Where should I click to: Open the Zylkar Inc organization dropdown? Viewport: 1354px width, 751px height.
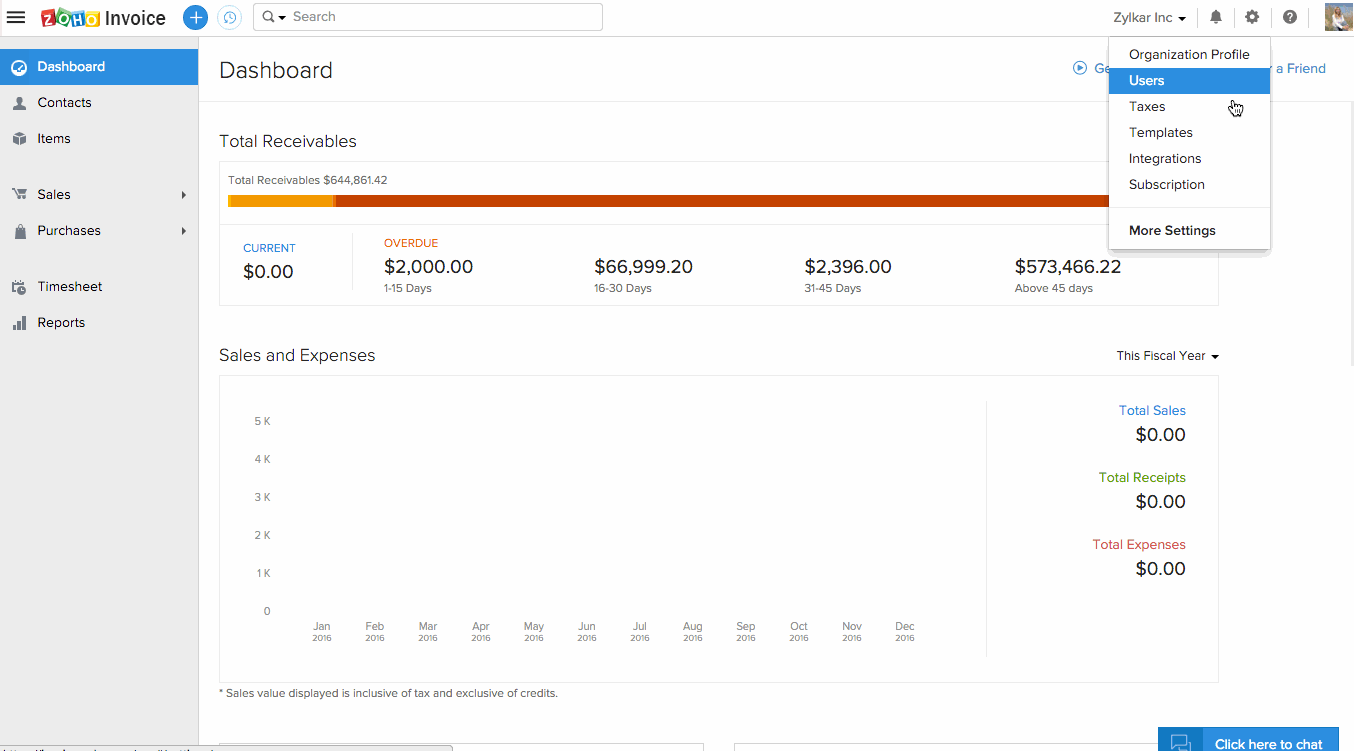1149,18
